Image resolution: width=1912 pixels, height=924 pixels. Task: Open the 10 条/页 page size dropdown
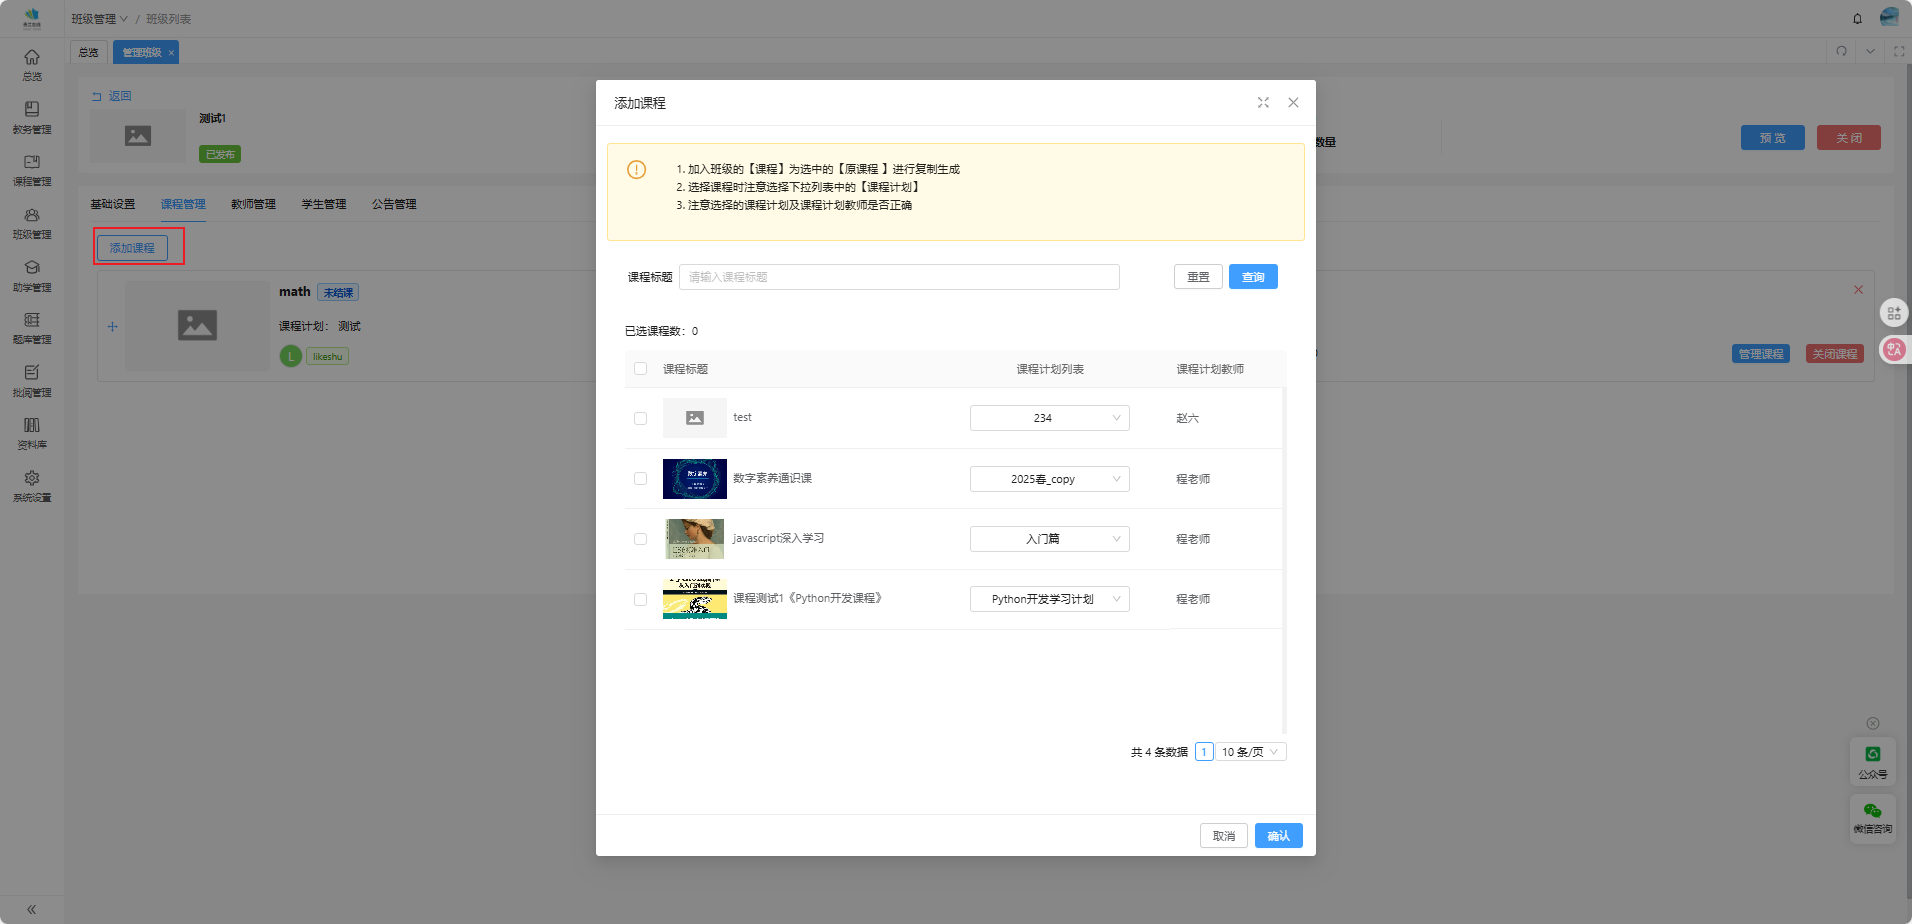click(x=1250, y=752)
